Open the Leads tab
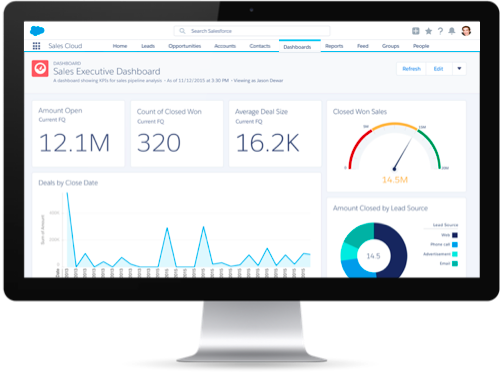 coord(148,46)
